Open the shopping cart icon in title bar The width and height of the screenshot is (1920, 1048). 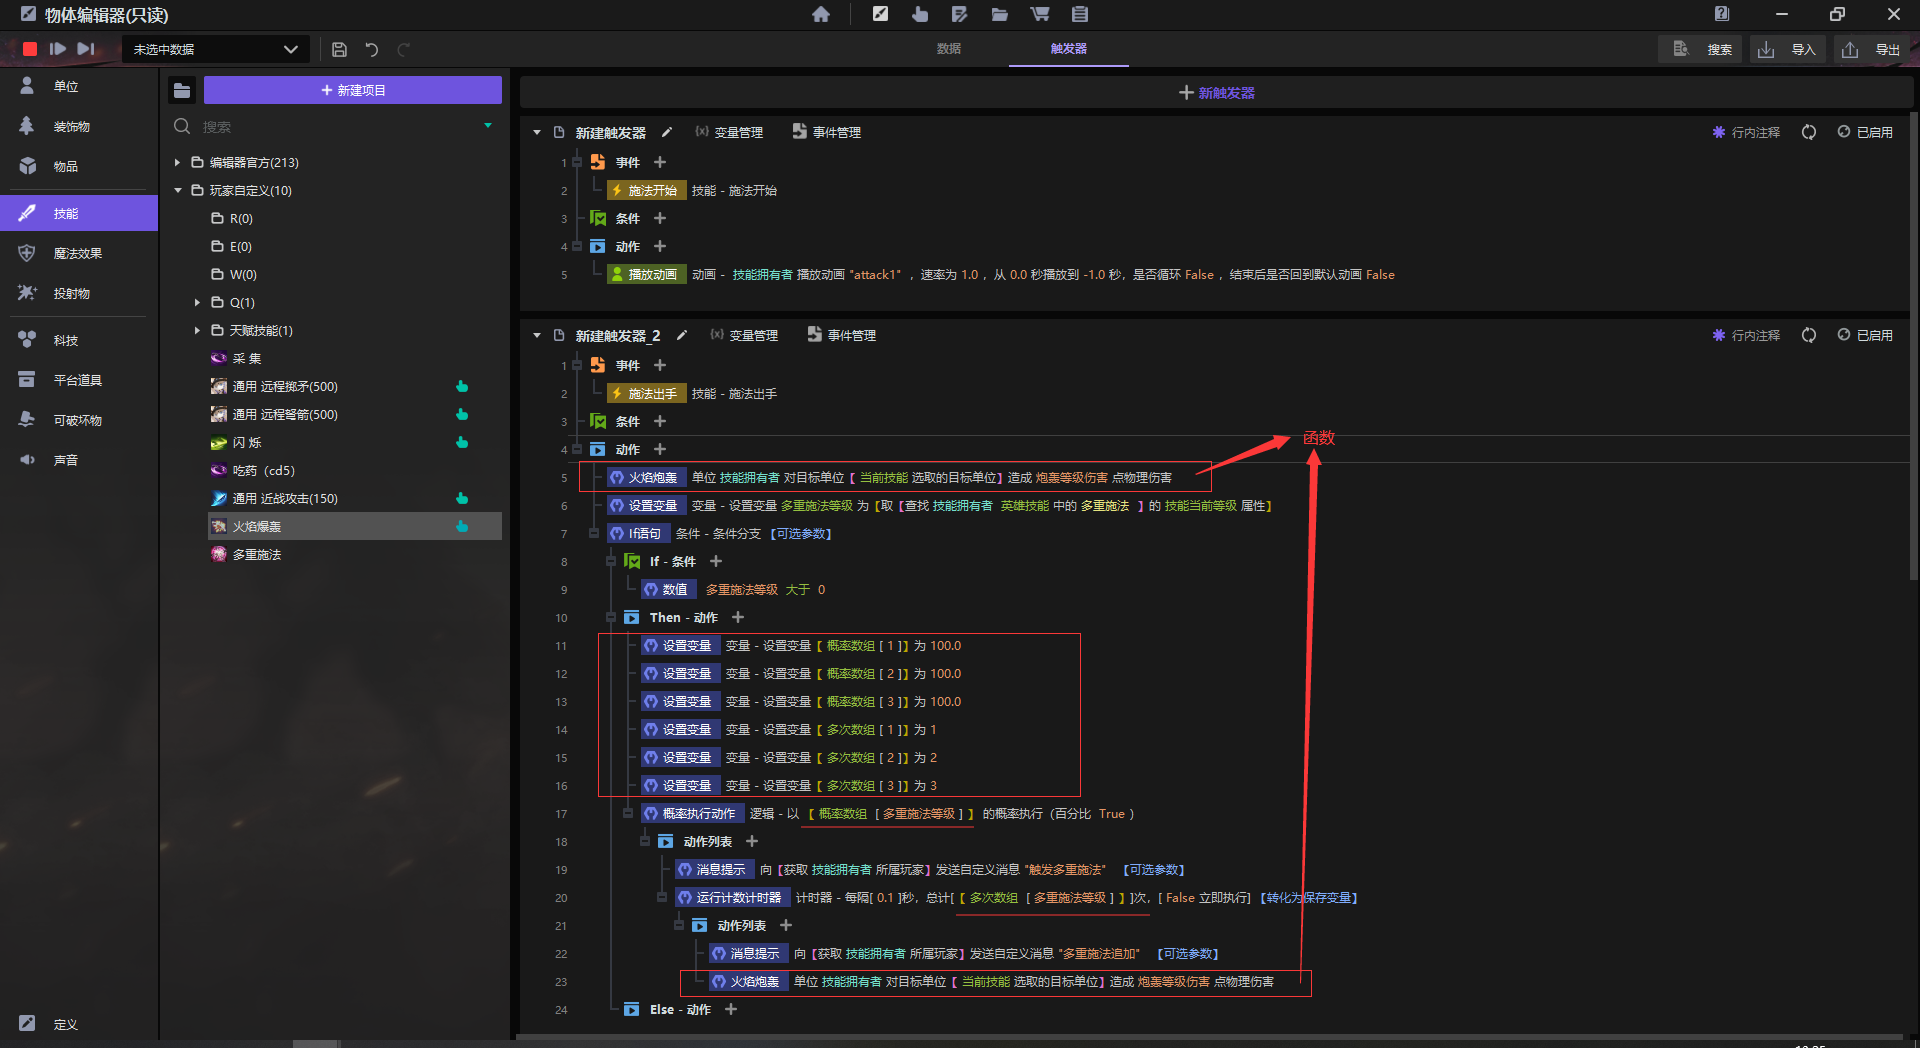[x=1040, y=14]
